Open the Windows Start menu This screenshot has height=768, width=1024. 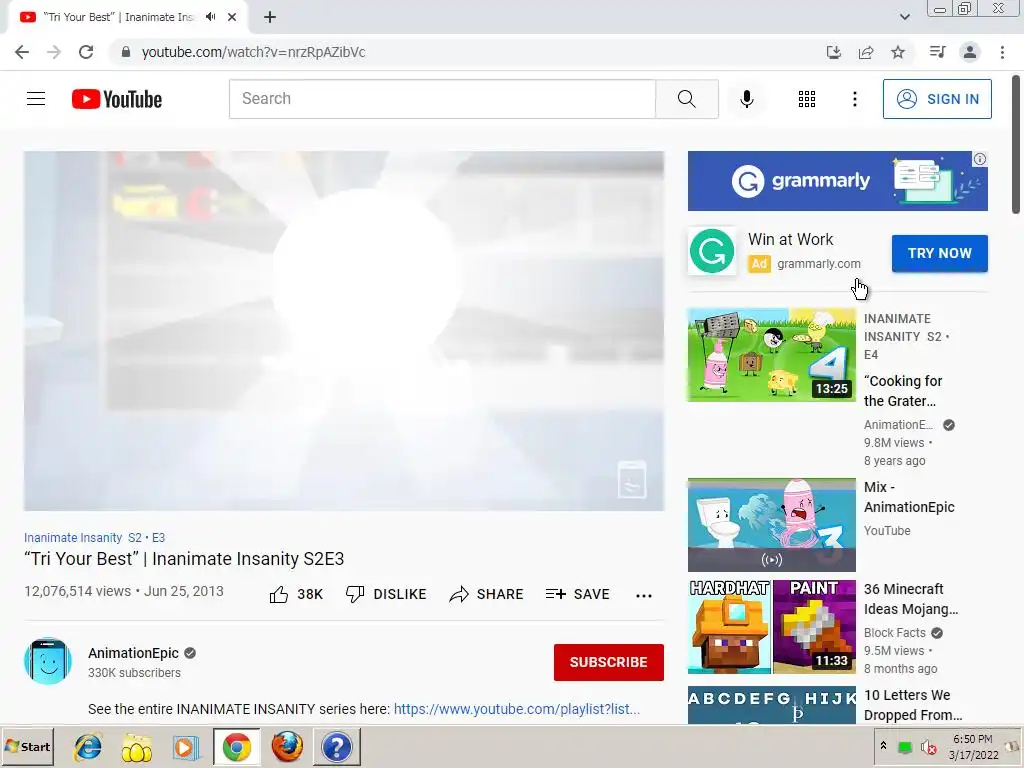(27, 746)
